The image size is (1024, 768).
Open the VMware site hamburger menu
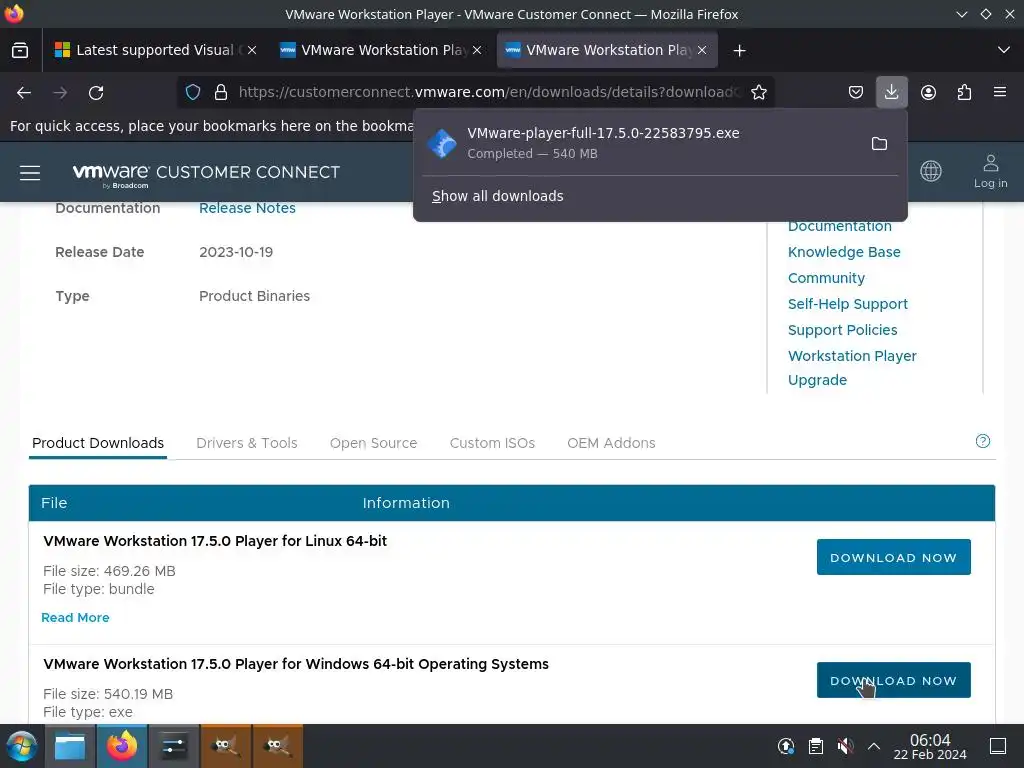[30, 172]
